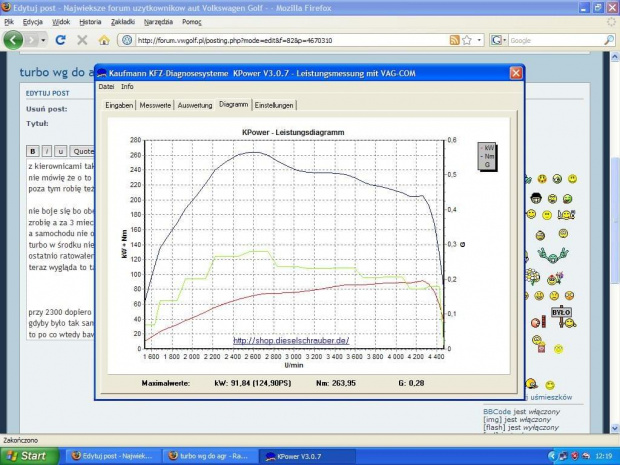
Task: Click the RSS feed icon in address bar
Action: point(454,40)
